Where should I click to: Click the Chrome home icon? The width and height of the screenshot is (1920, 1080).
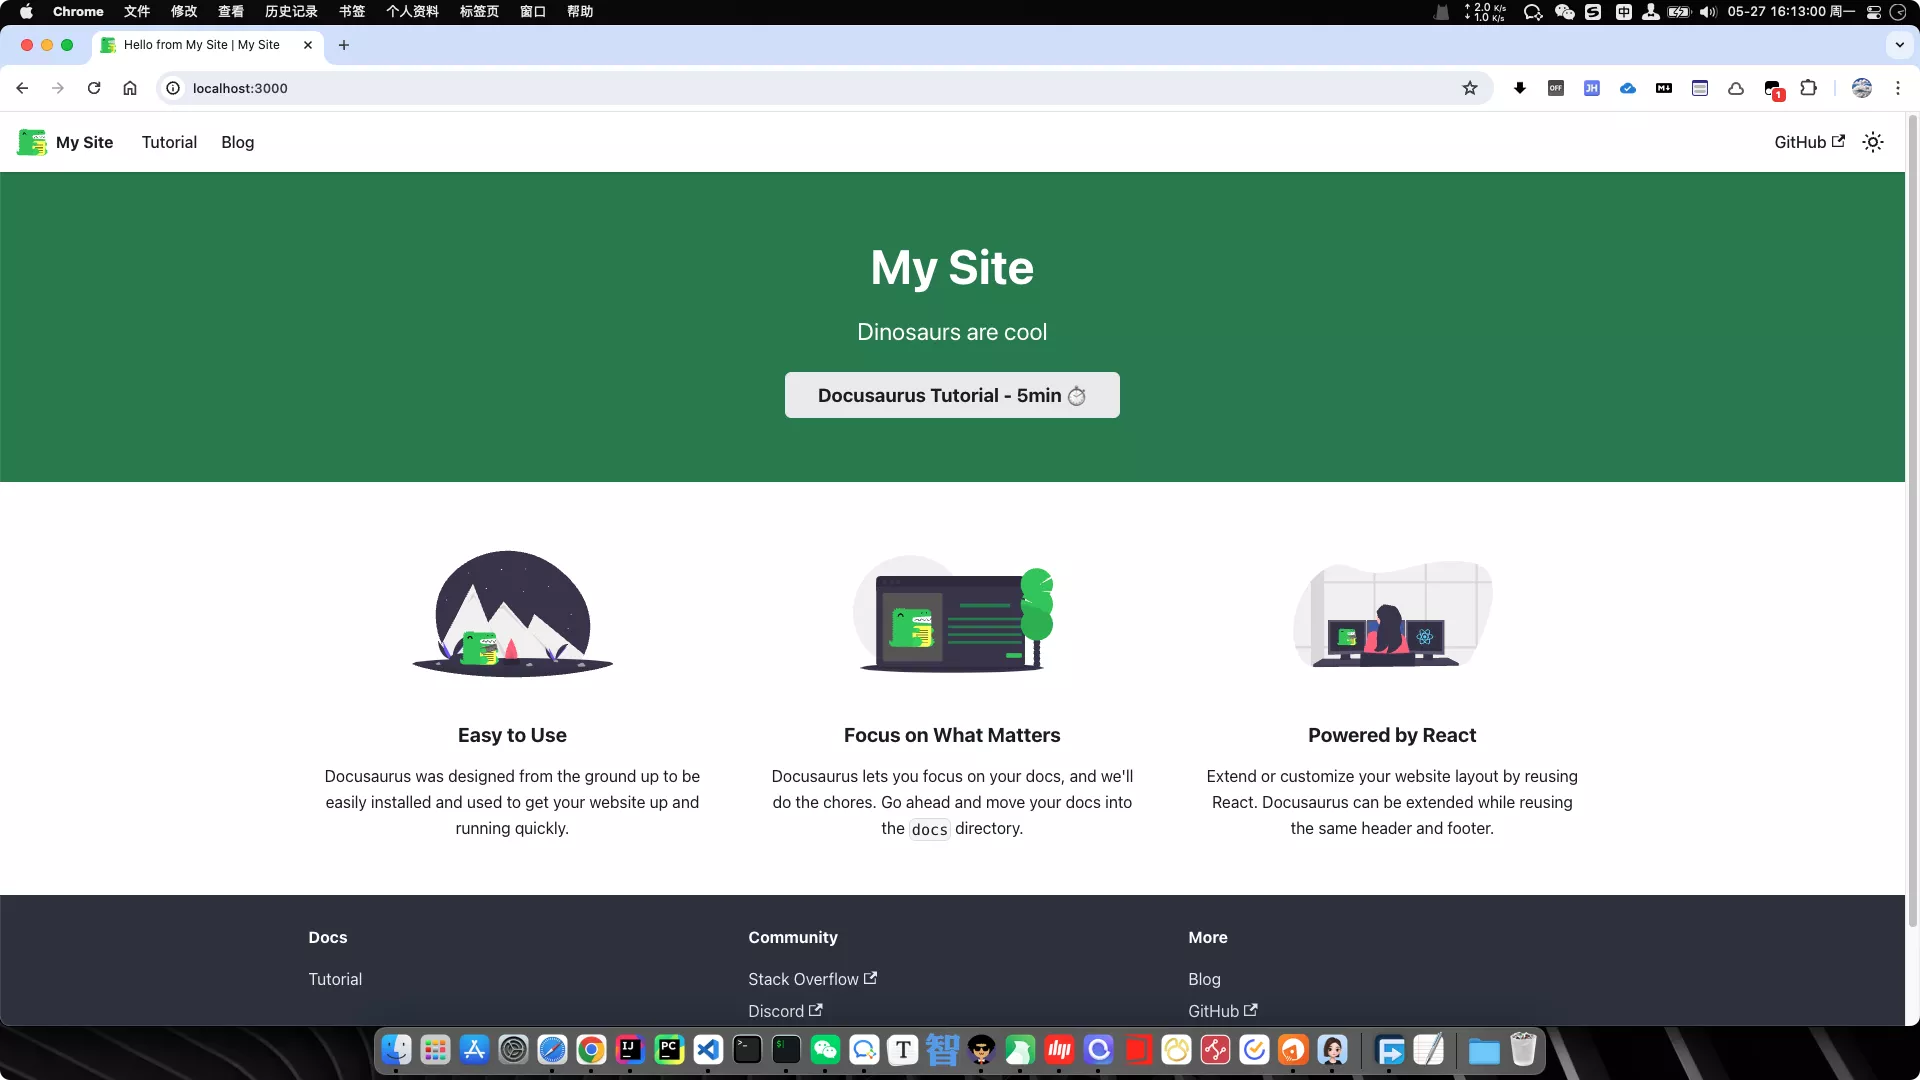click(130, 88)
